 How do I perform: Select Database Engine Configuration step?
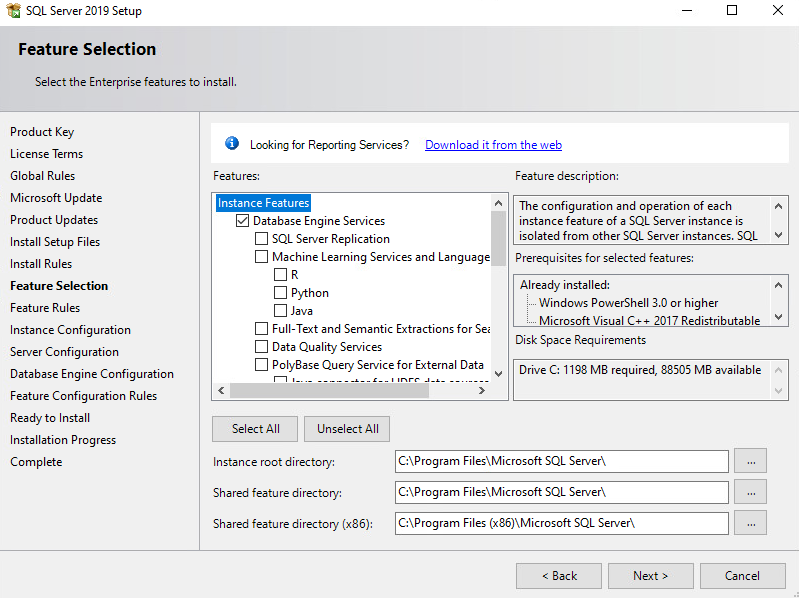tap(92, 374)
